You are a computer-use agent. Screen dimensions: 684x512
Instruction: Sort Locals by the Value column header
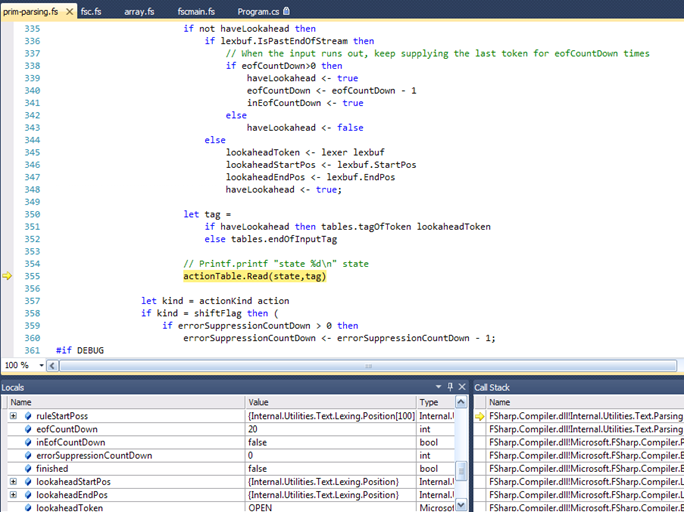331,402
